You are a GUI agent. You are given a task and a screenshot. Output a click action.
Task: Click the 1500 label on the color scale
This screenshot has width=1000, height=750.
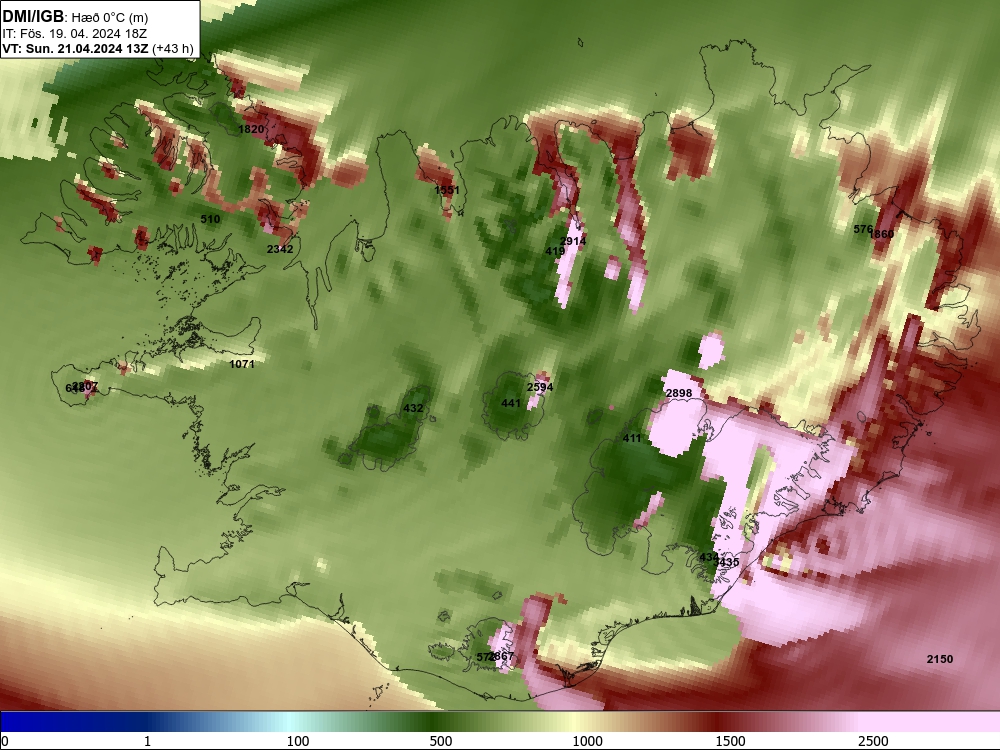pos(730,741)
